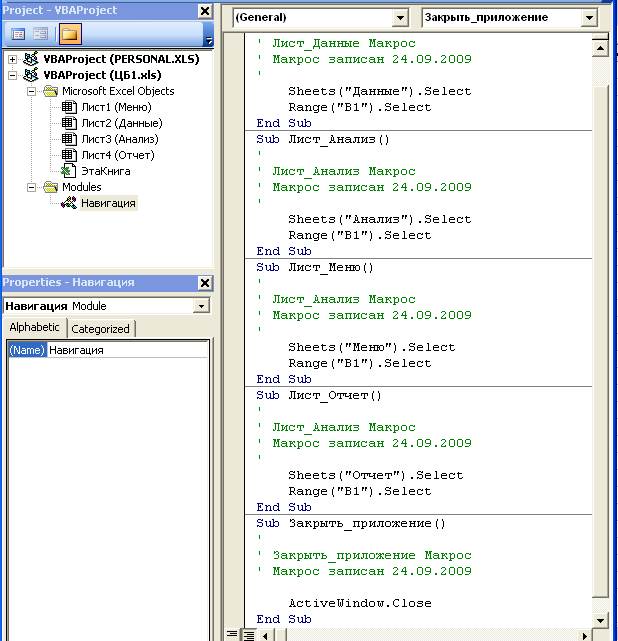The image size is (618, 641).
Task: Click the View Code icon in Project panel
Action: point(18,34)
